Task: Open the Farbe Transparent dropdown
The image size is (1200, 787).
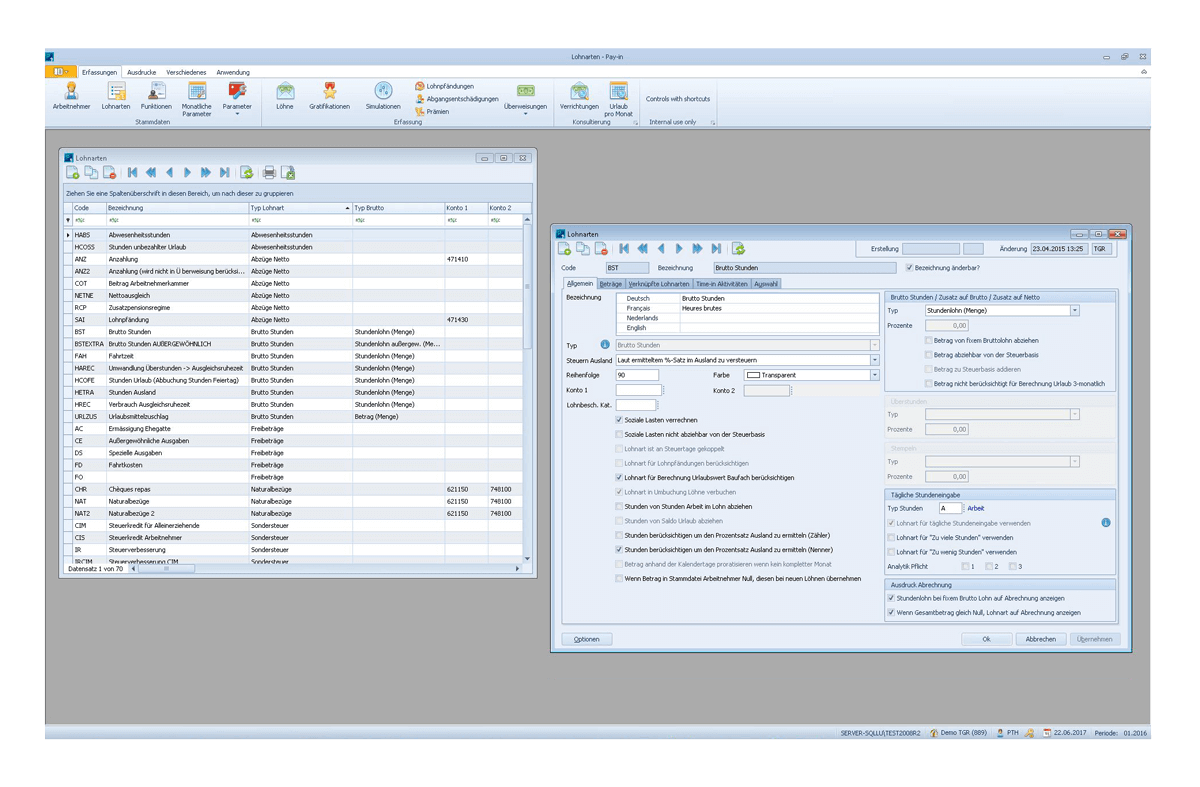Action: [x=874, y=375]
